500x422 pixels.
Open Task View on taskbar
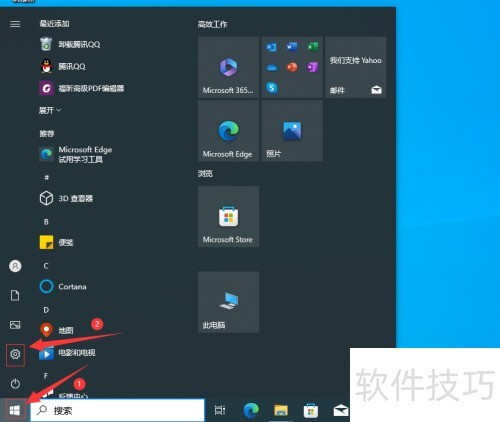coord(220,410)
